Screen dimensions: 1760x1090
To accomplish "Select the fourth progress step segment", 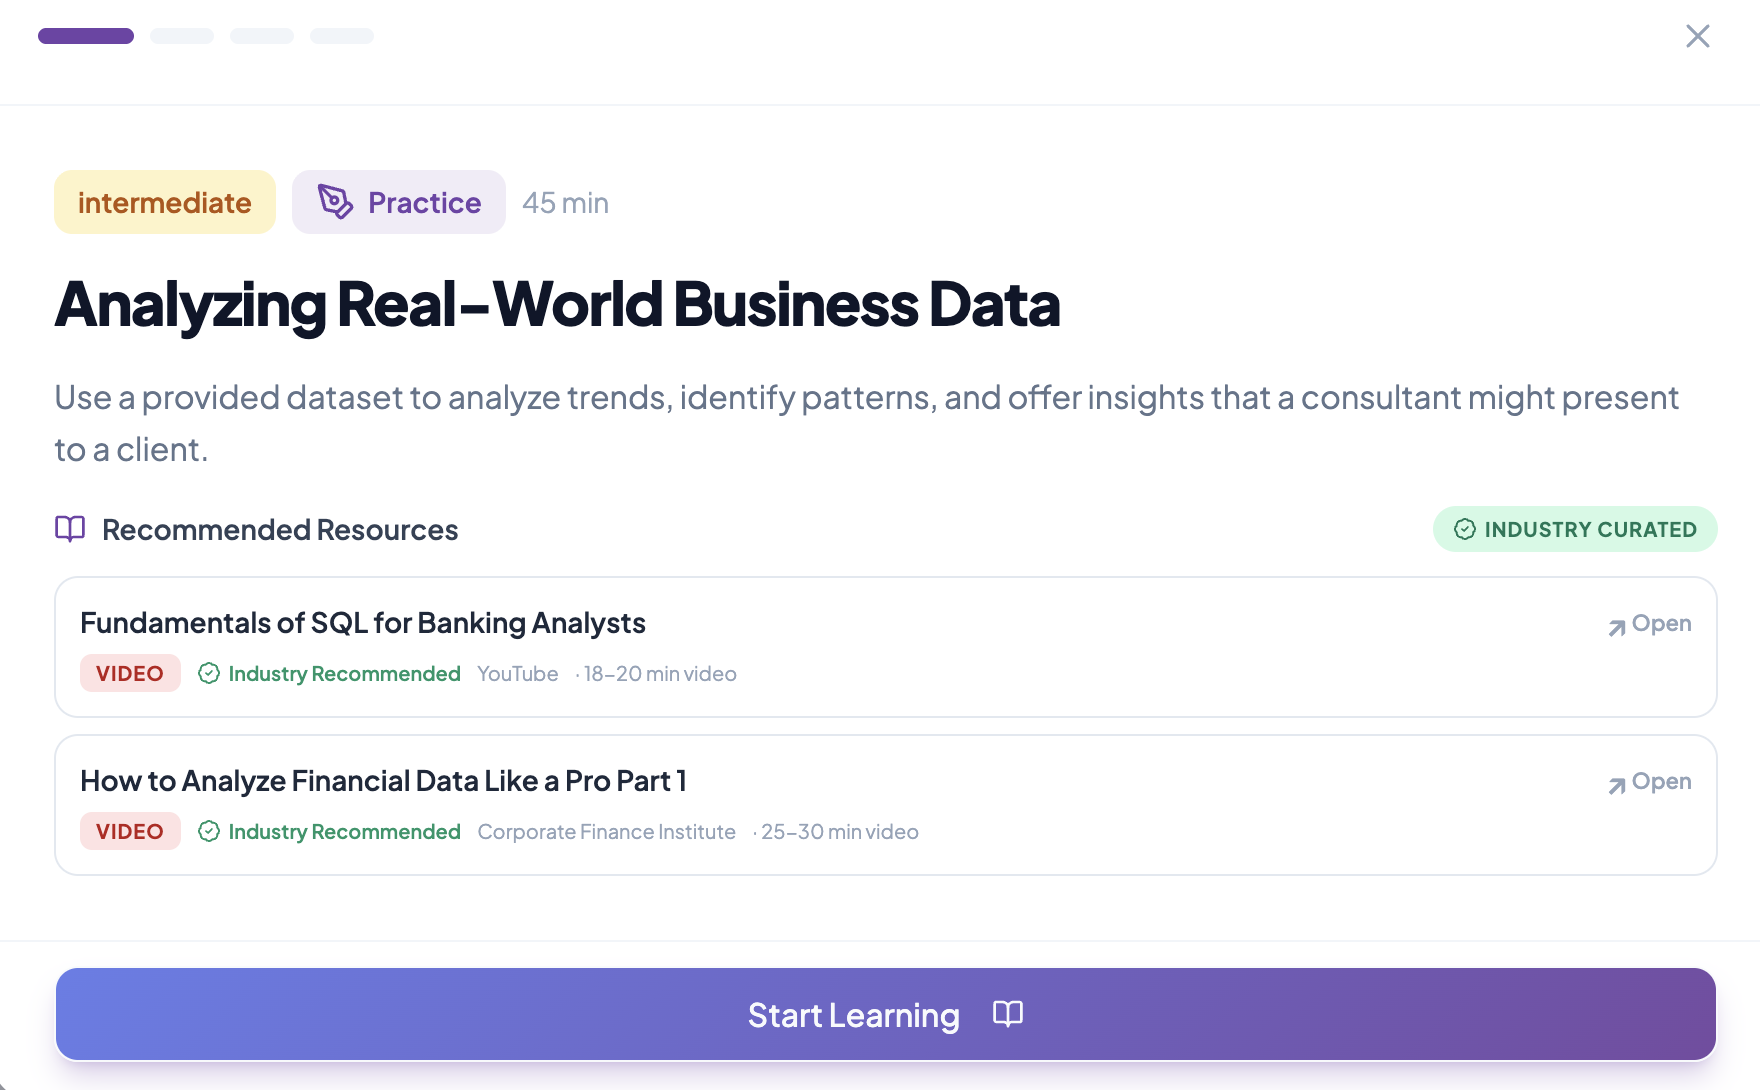I will click(342, 35).
